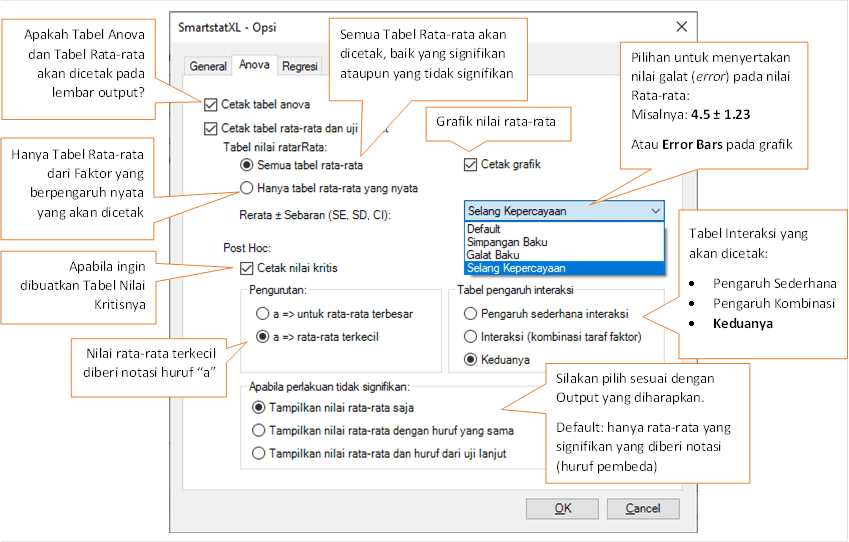This screenshot has width=849, height=542.
Task: Select Semua tabel rata-rata option
Action: (246, 165)
